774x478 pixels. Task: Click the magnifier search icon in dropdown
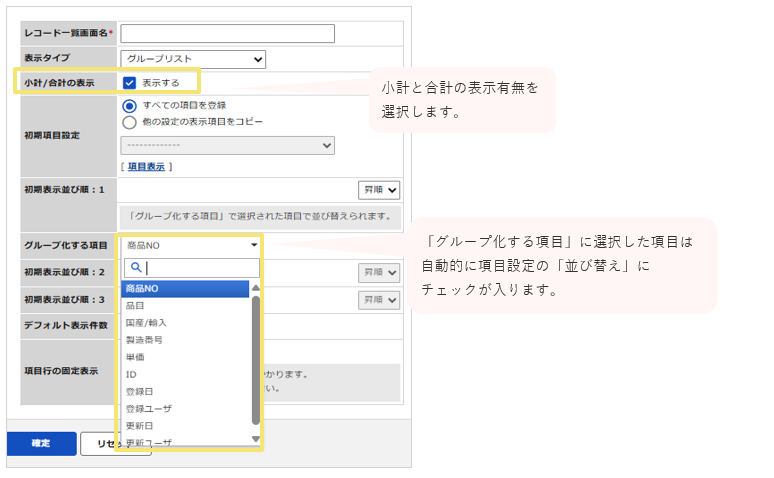pos(136,268)
